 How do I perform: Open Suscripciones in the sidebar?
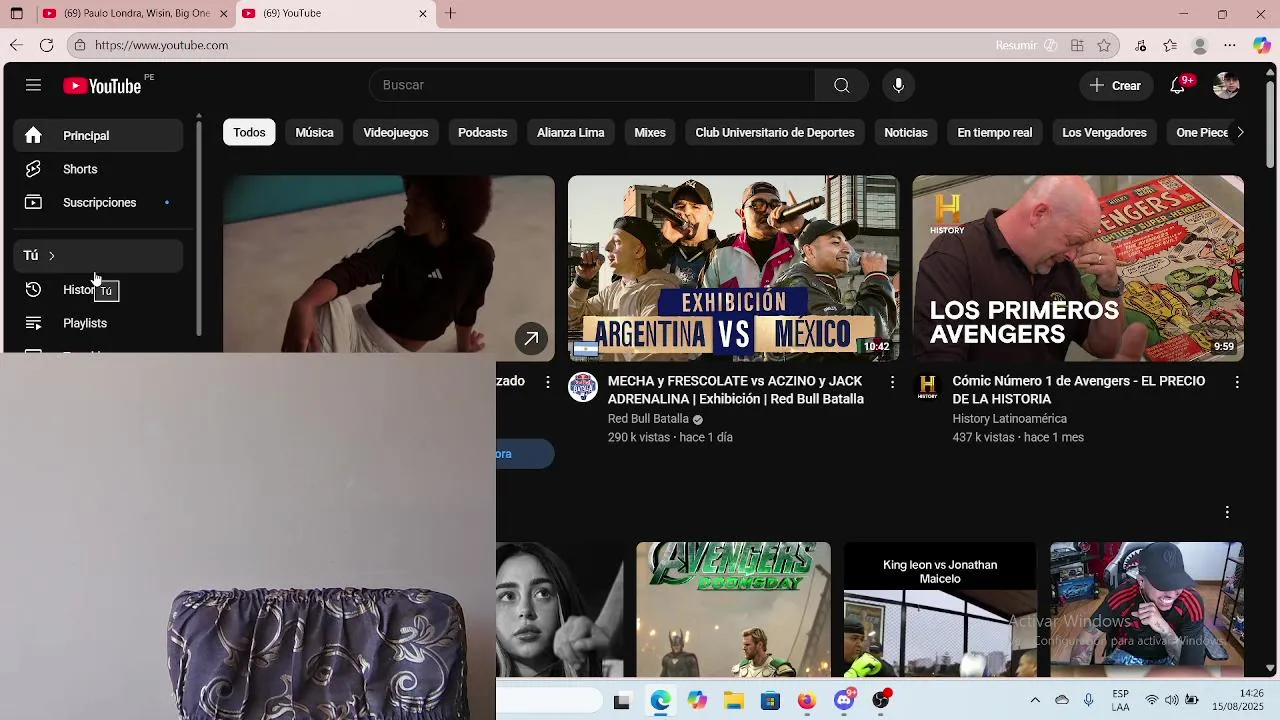(98, 203)
